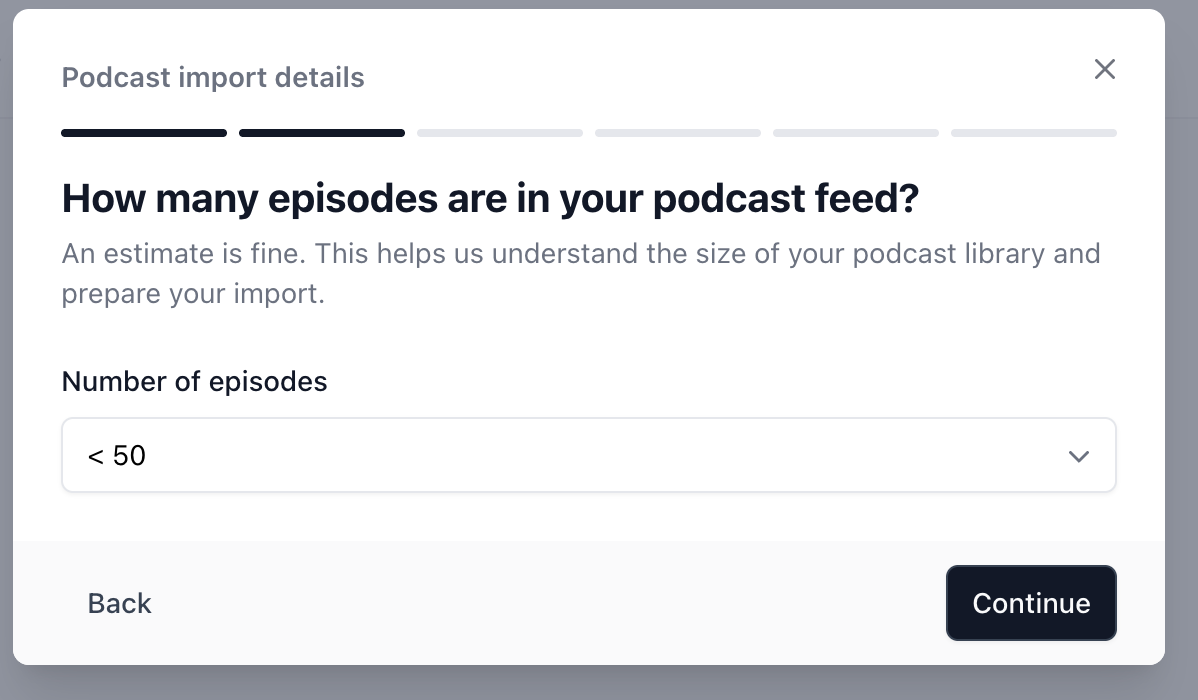
Task: Close the Podcast import details dialog
Action: point(1104,70)
